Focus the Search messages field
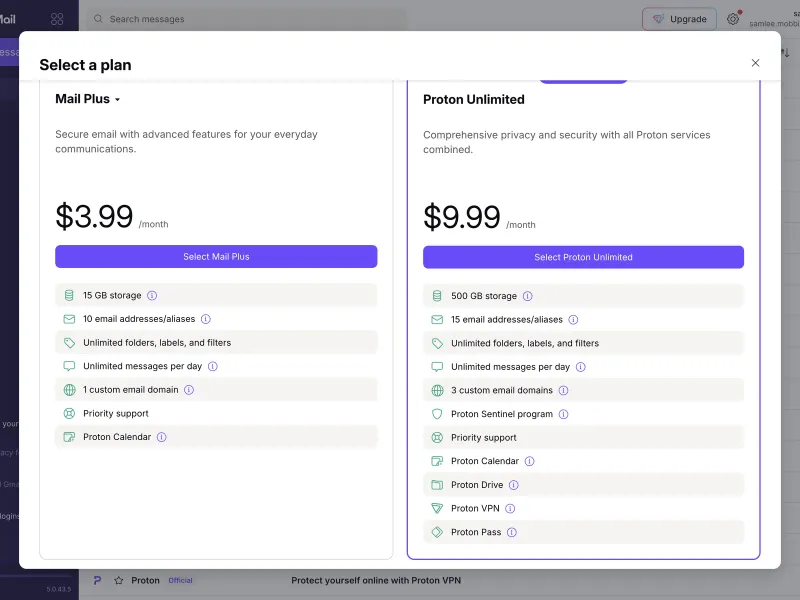The width and height of the screenshot is (800, 600). pyautogui.click(x=248, y=19)
